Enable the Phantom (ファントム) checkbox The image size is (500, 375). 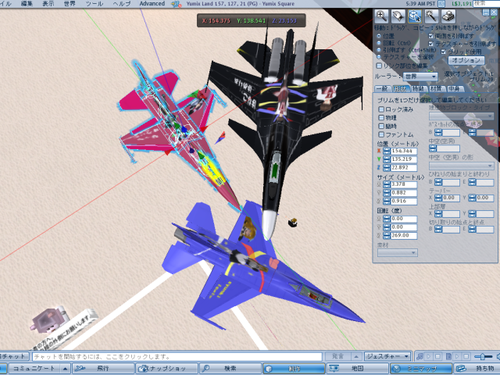(x=381, y=134)
